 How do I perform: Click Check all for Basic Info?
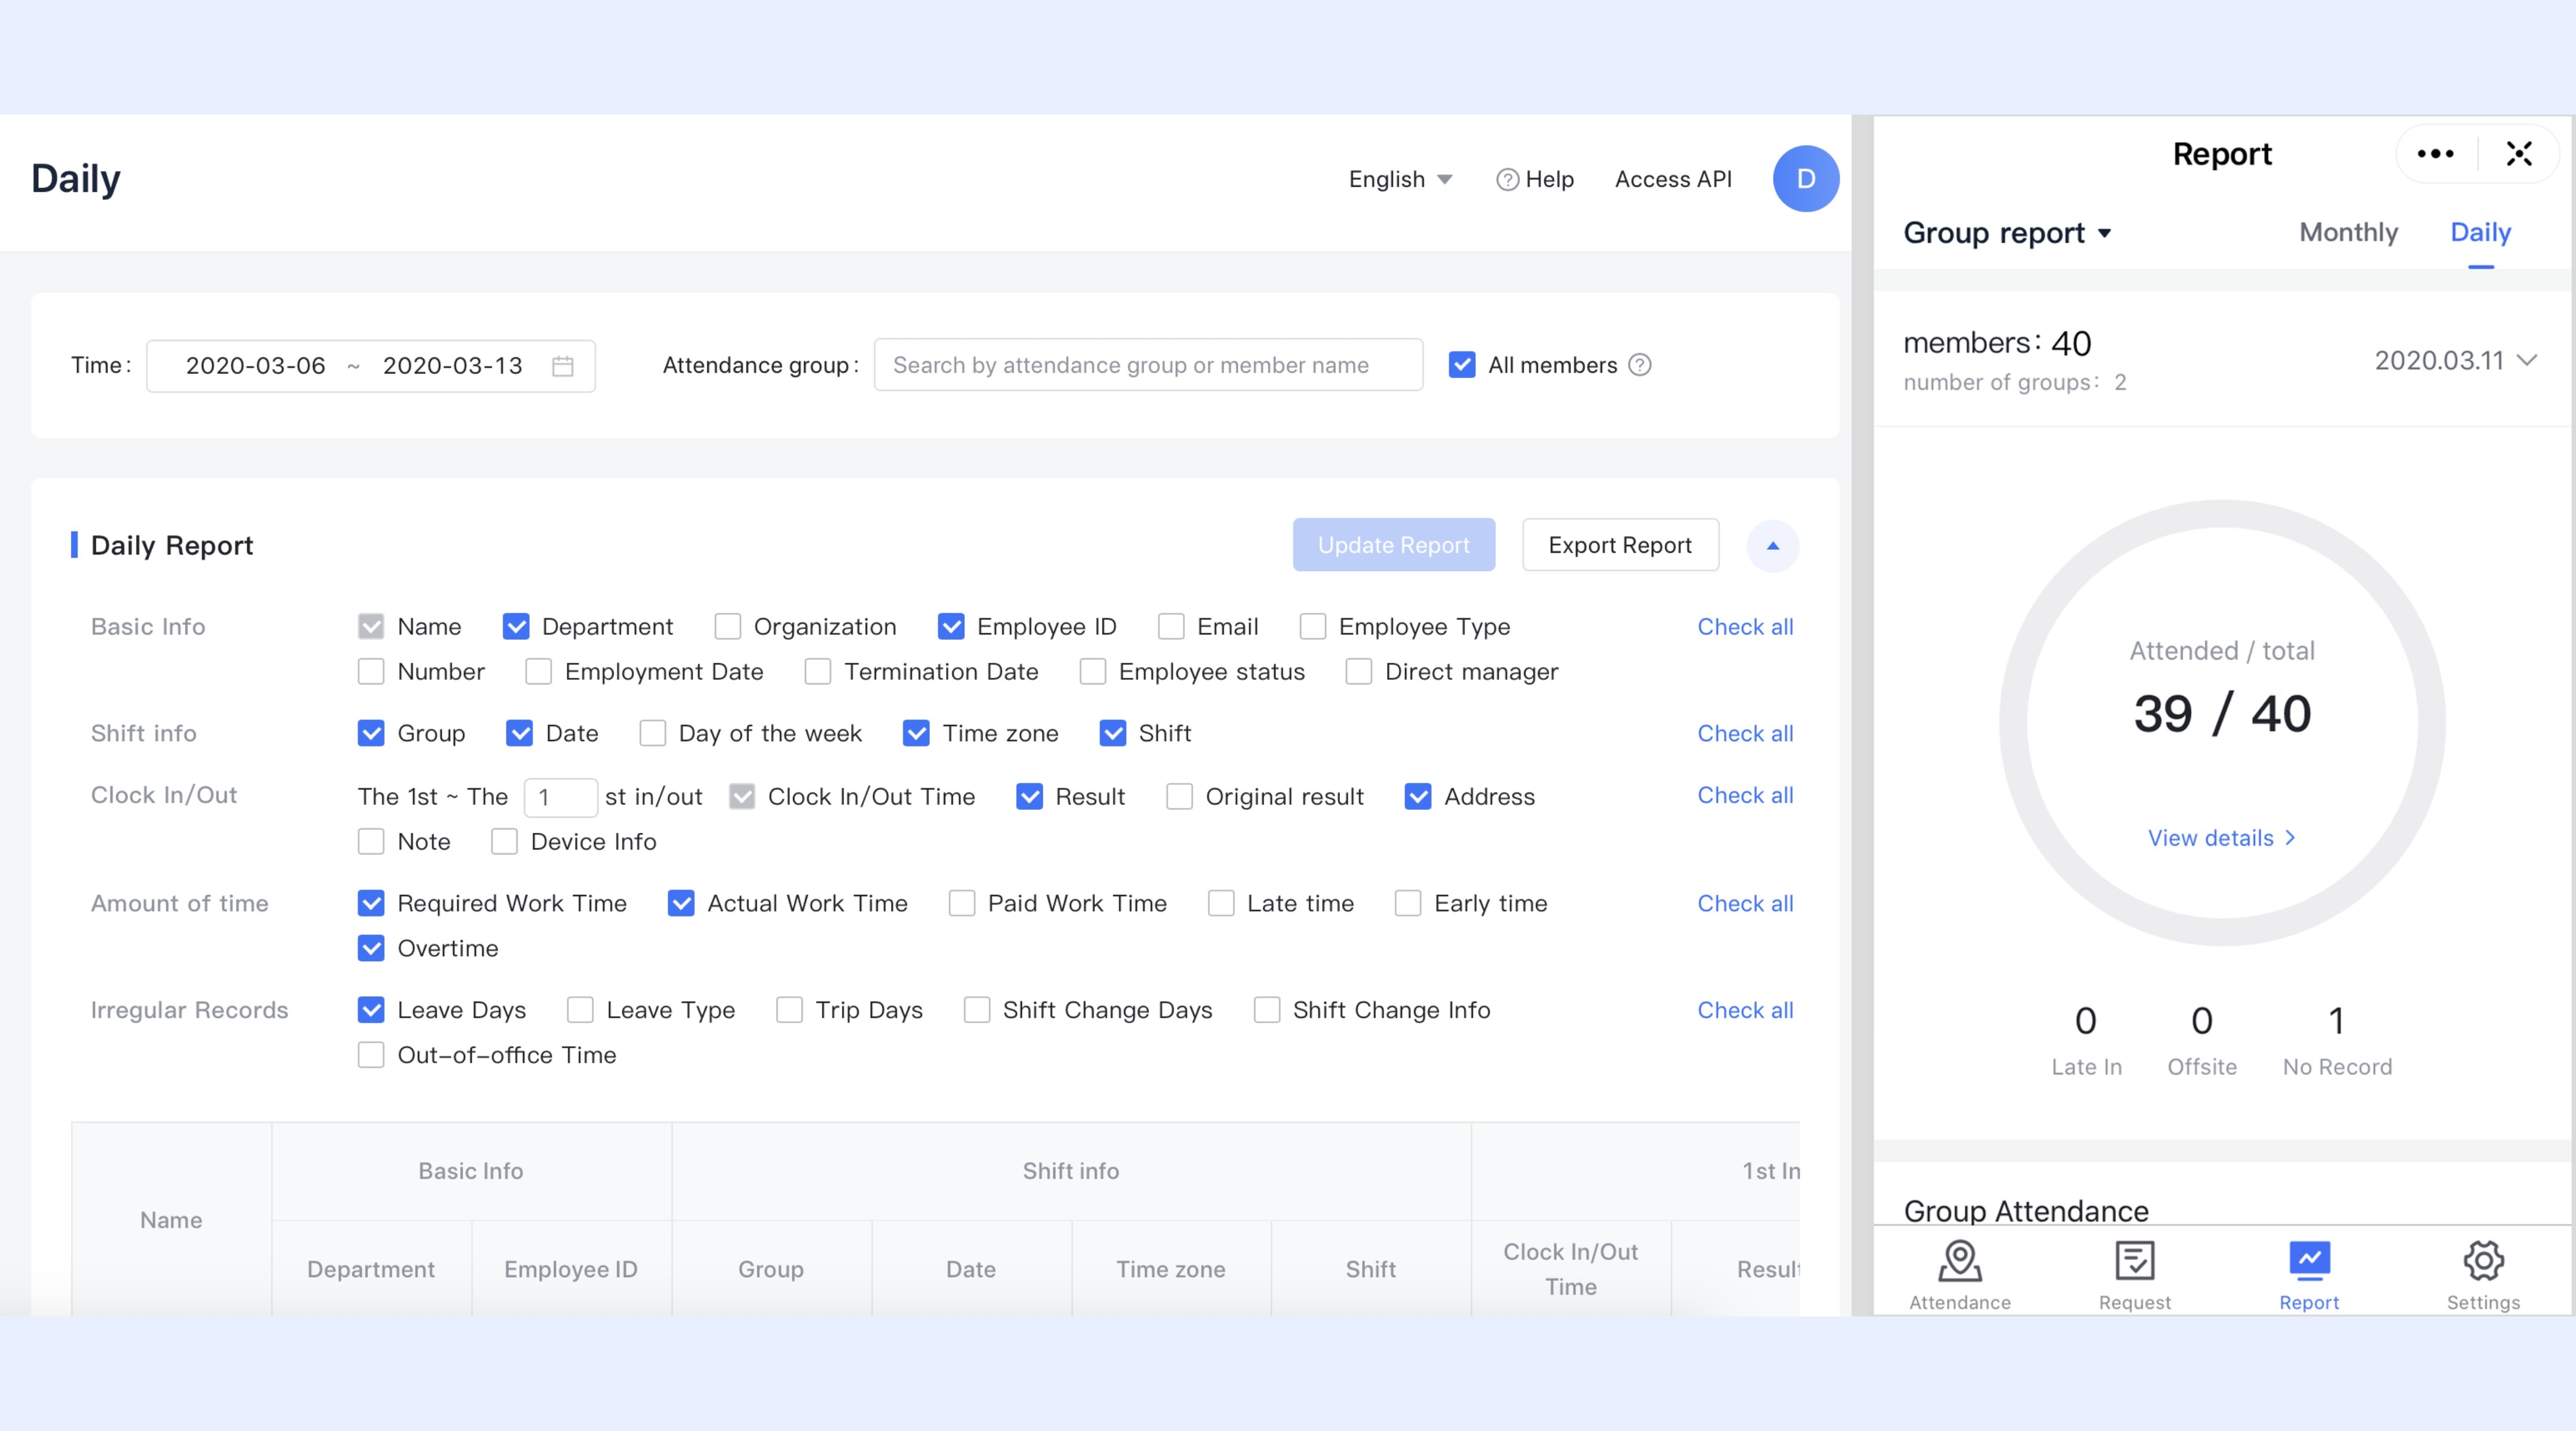(1745, 627)
